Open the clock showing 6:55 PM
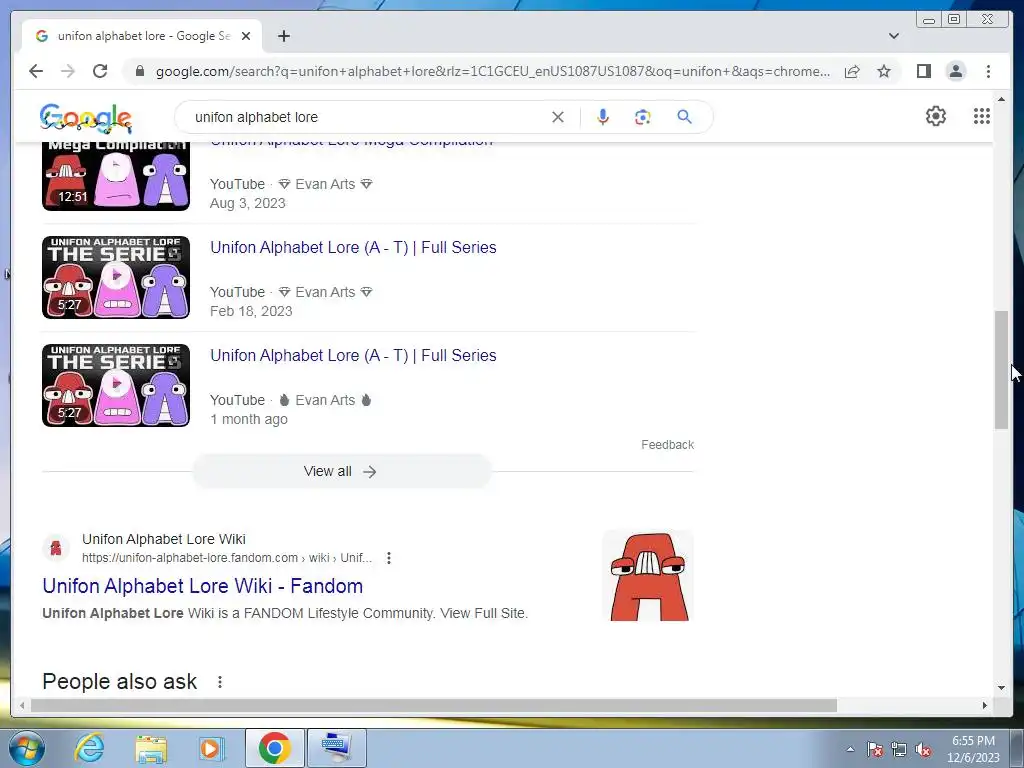This screenshot has height=768, width=1024. 973,749
